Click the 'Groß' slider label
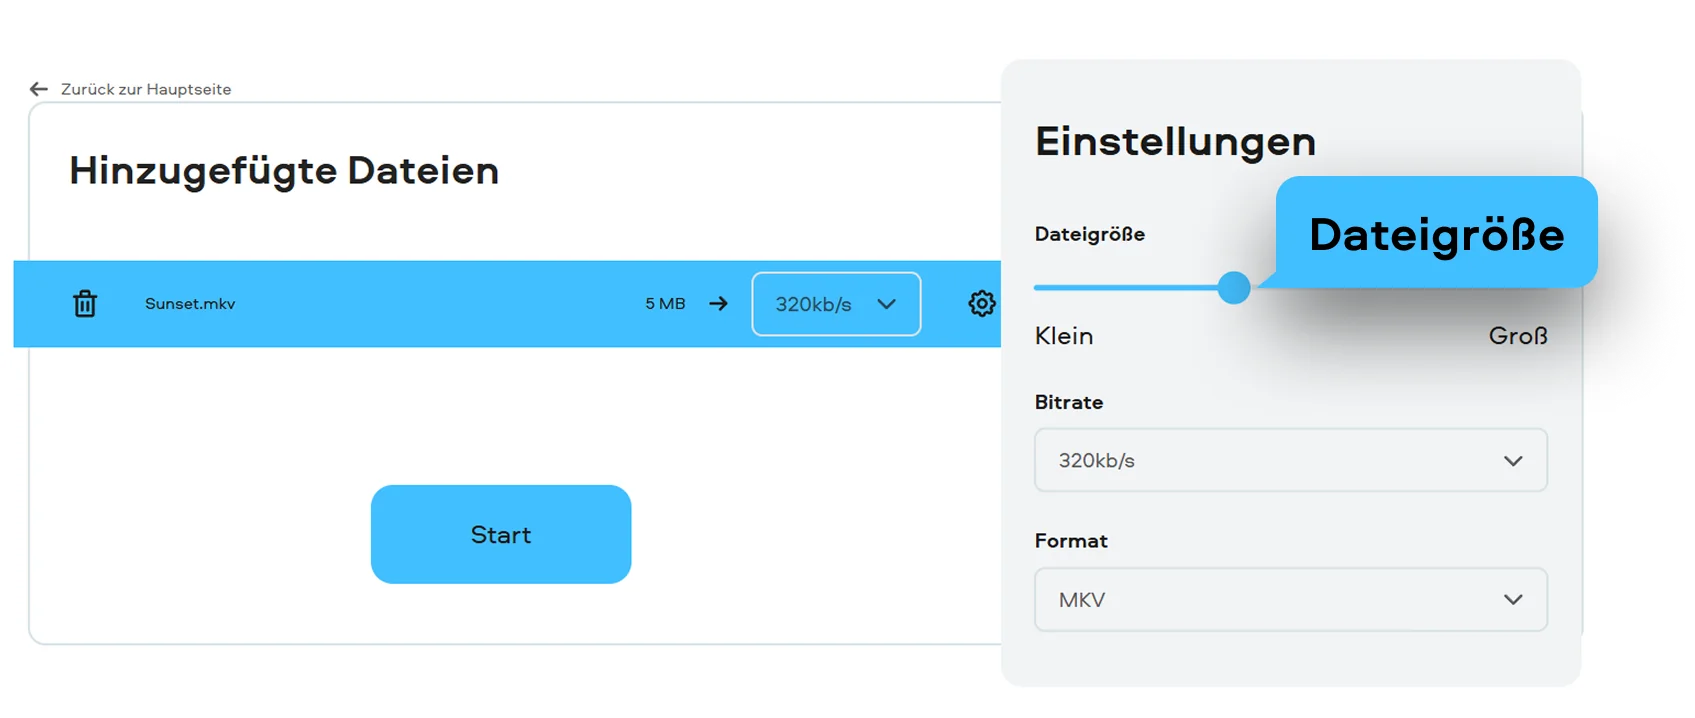The width and height of the screenshot is (1695, 718). [1517, 336]
